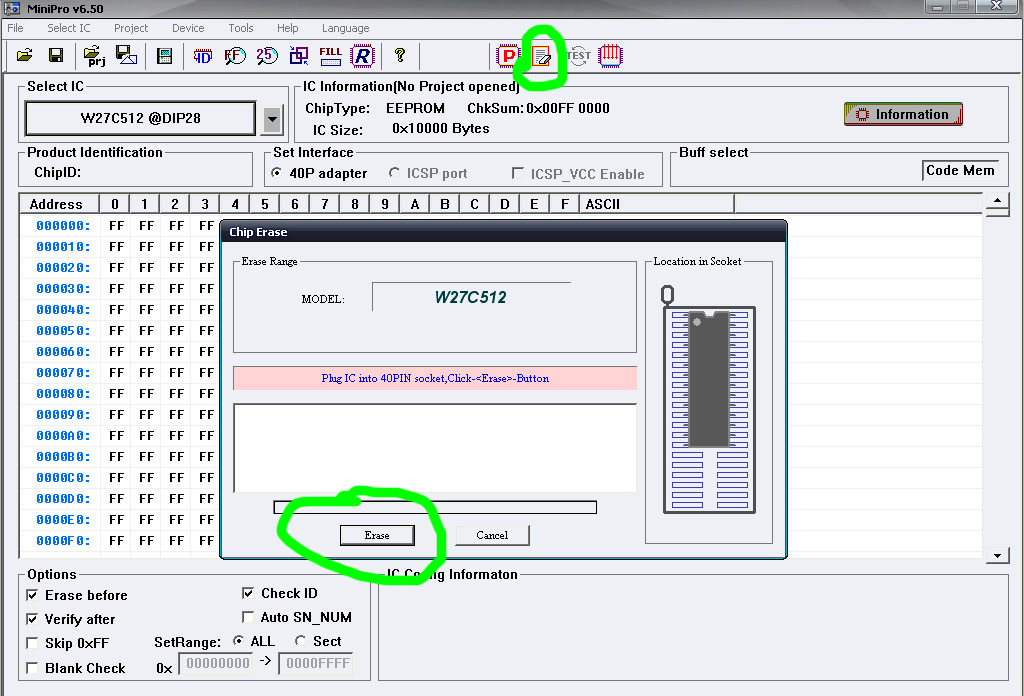Enable the Auto SN_NUM checkbox
Screen dimensions: 1024x696
[248, 617]
